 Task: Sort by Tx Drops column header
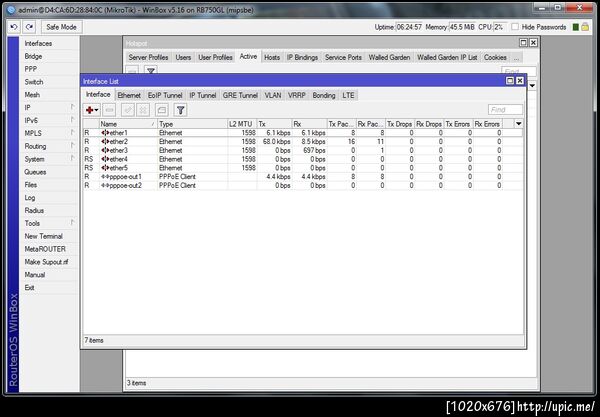click(399, 124)
